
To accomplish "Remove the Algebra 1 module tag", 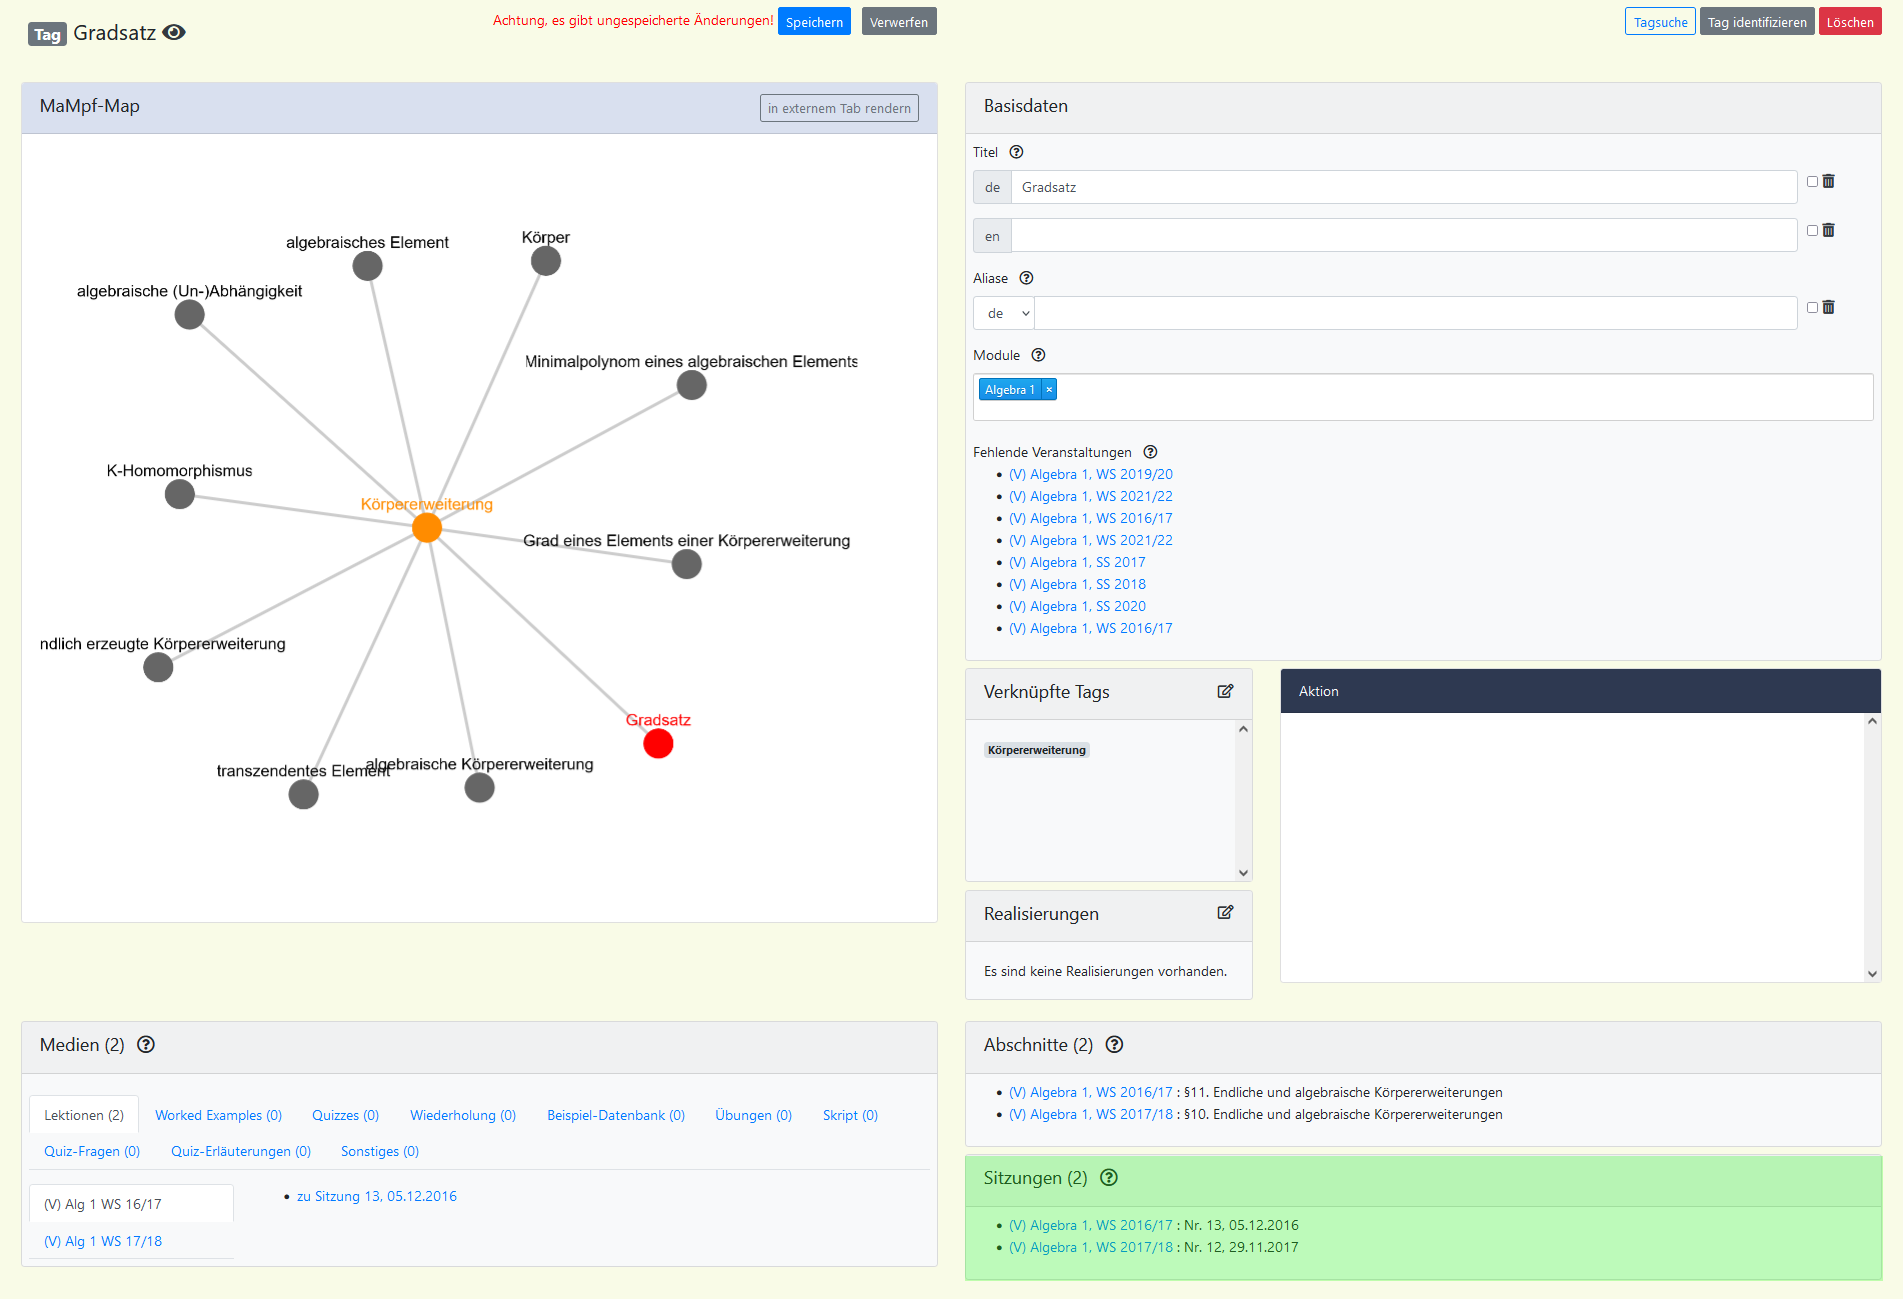I will click(x=1049, y=390).
